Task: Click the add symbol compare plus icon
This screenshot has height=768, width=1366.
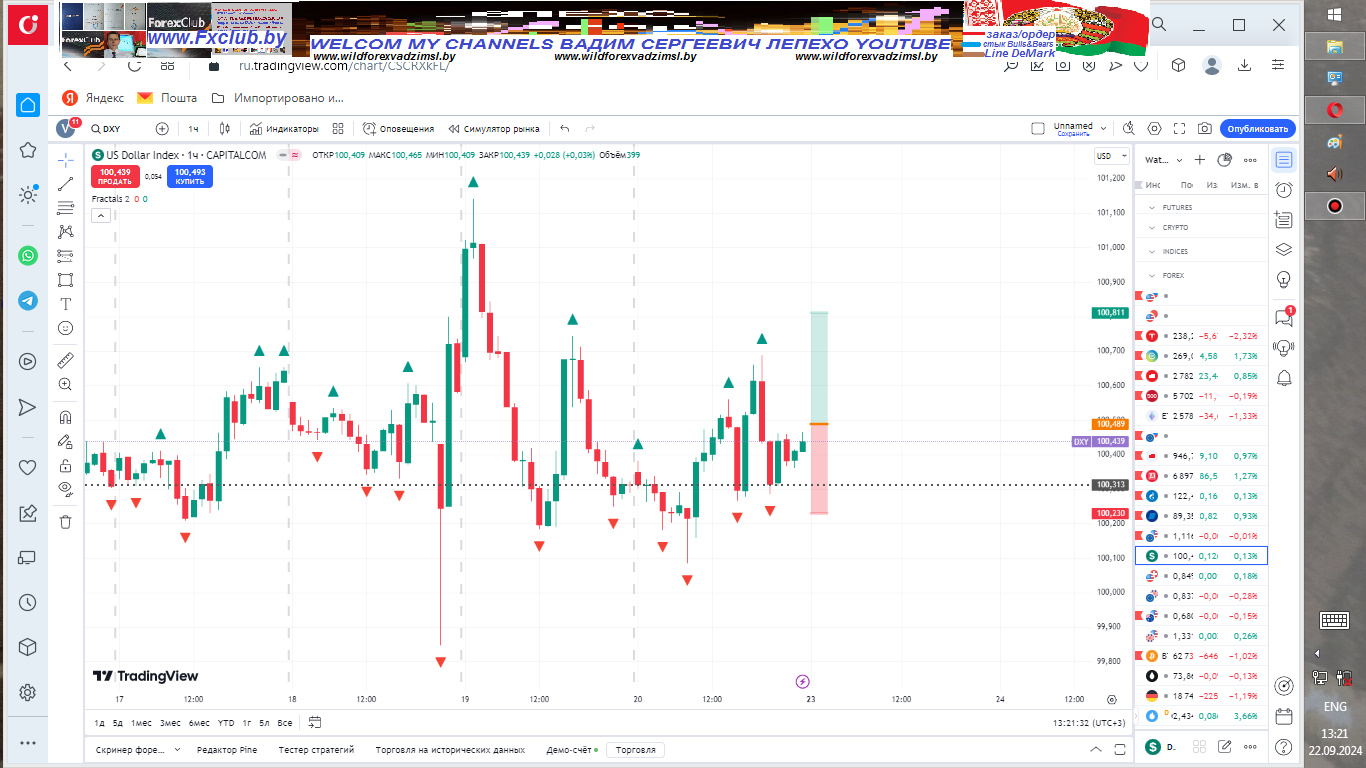Action: pyautogui.click(x=162, y=129)
